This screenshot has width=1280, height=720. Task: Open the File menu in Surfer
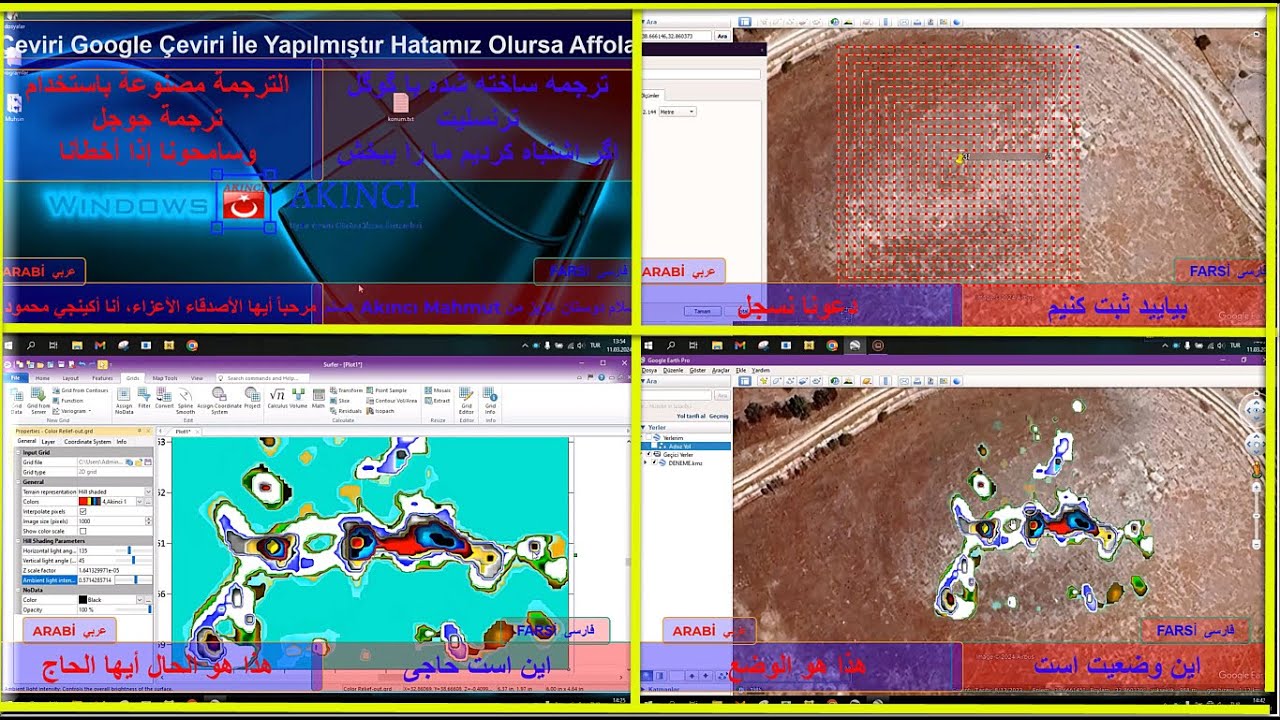point(15,378)
